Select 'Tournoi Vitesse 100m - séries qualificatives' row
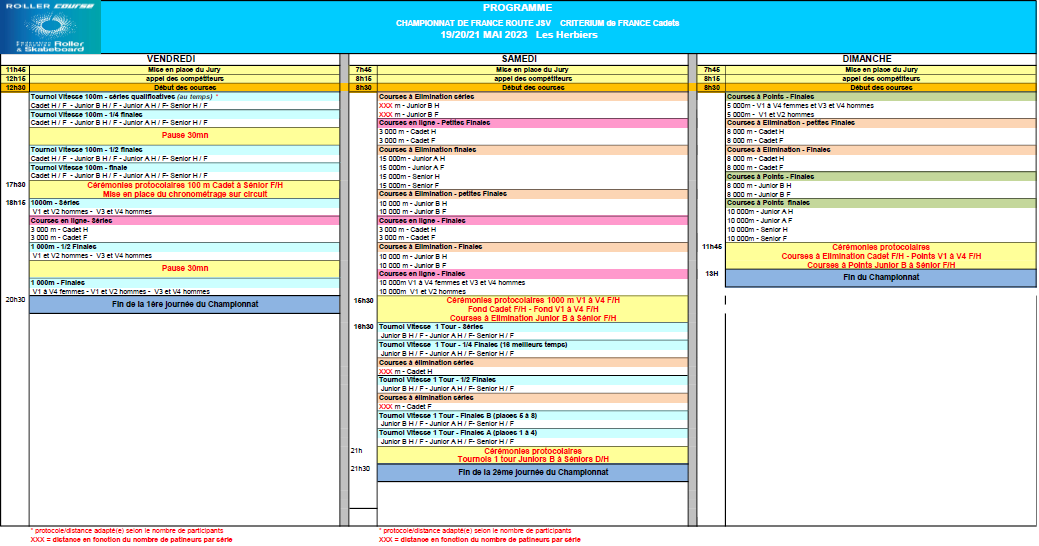The width and height of the screenshot is (1039, 546). [x=184, y=97]
